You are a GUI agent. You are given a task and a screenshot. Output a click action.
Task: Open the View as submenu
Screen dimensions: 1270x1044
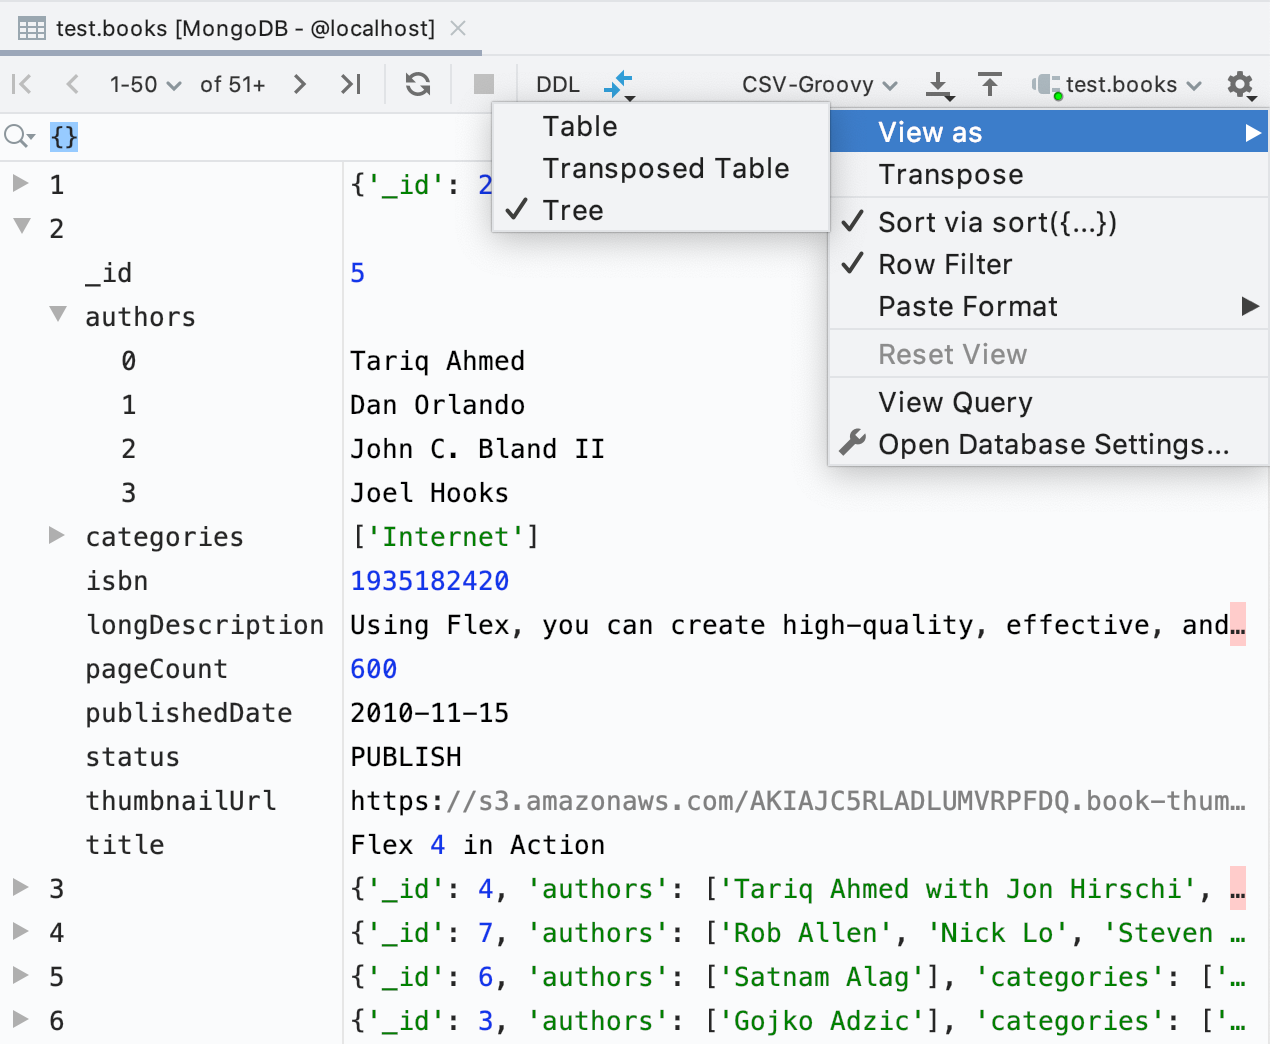pos(1048,132)
